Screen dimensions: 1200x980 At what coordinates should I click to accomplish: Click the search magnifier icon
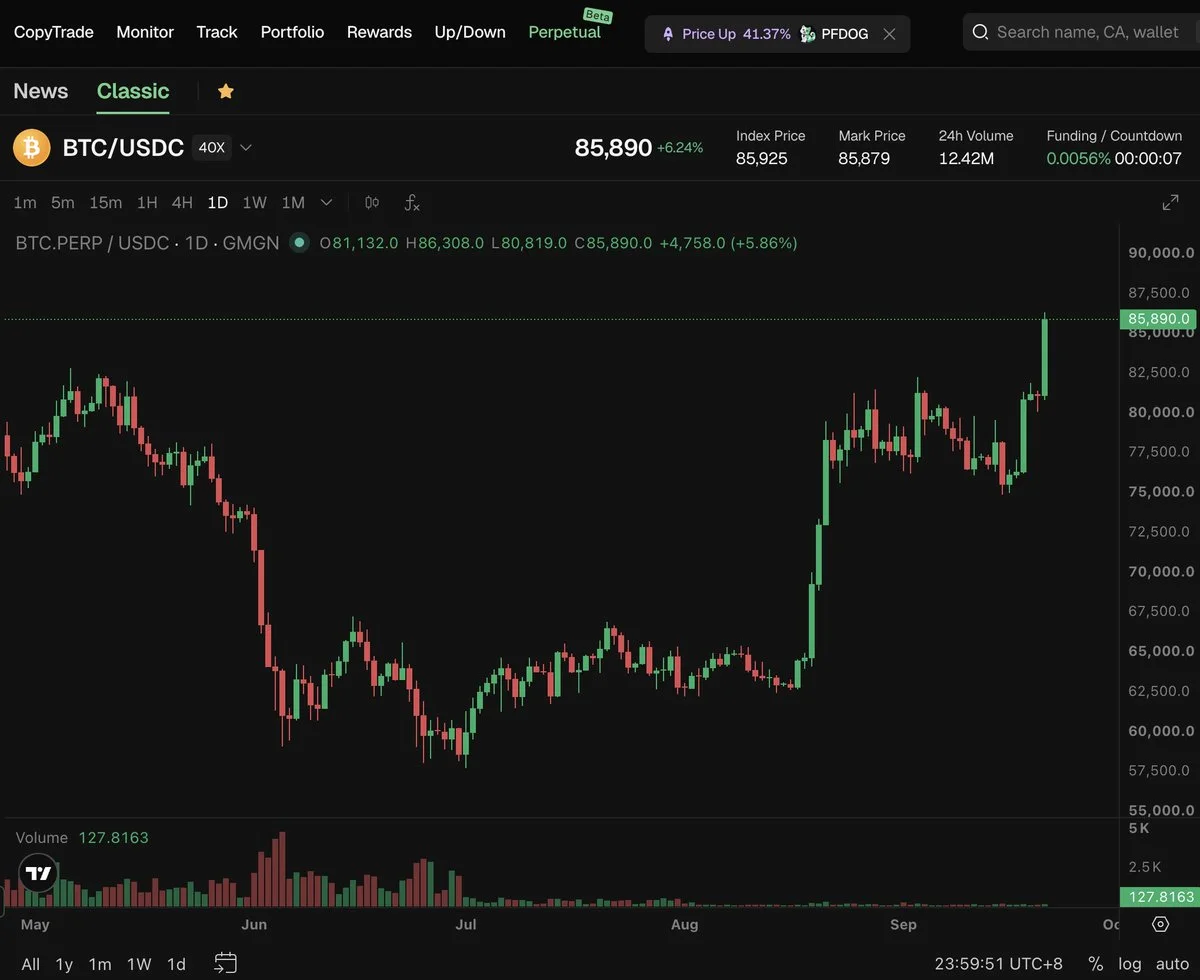pos(980,32)
